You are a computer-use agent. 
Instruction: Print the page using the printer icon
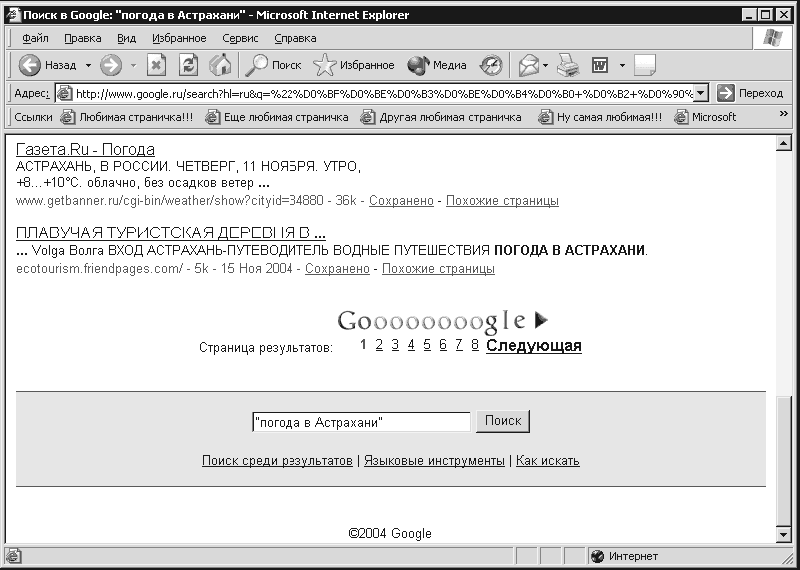click(567, 65)
